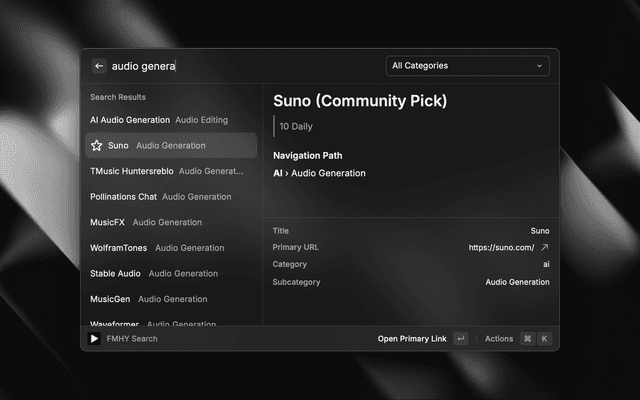Click the Subcategory field label
Image resolution: width=640 pixels, height=400 pixels.
(x=296, y=282)
